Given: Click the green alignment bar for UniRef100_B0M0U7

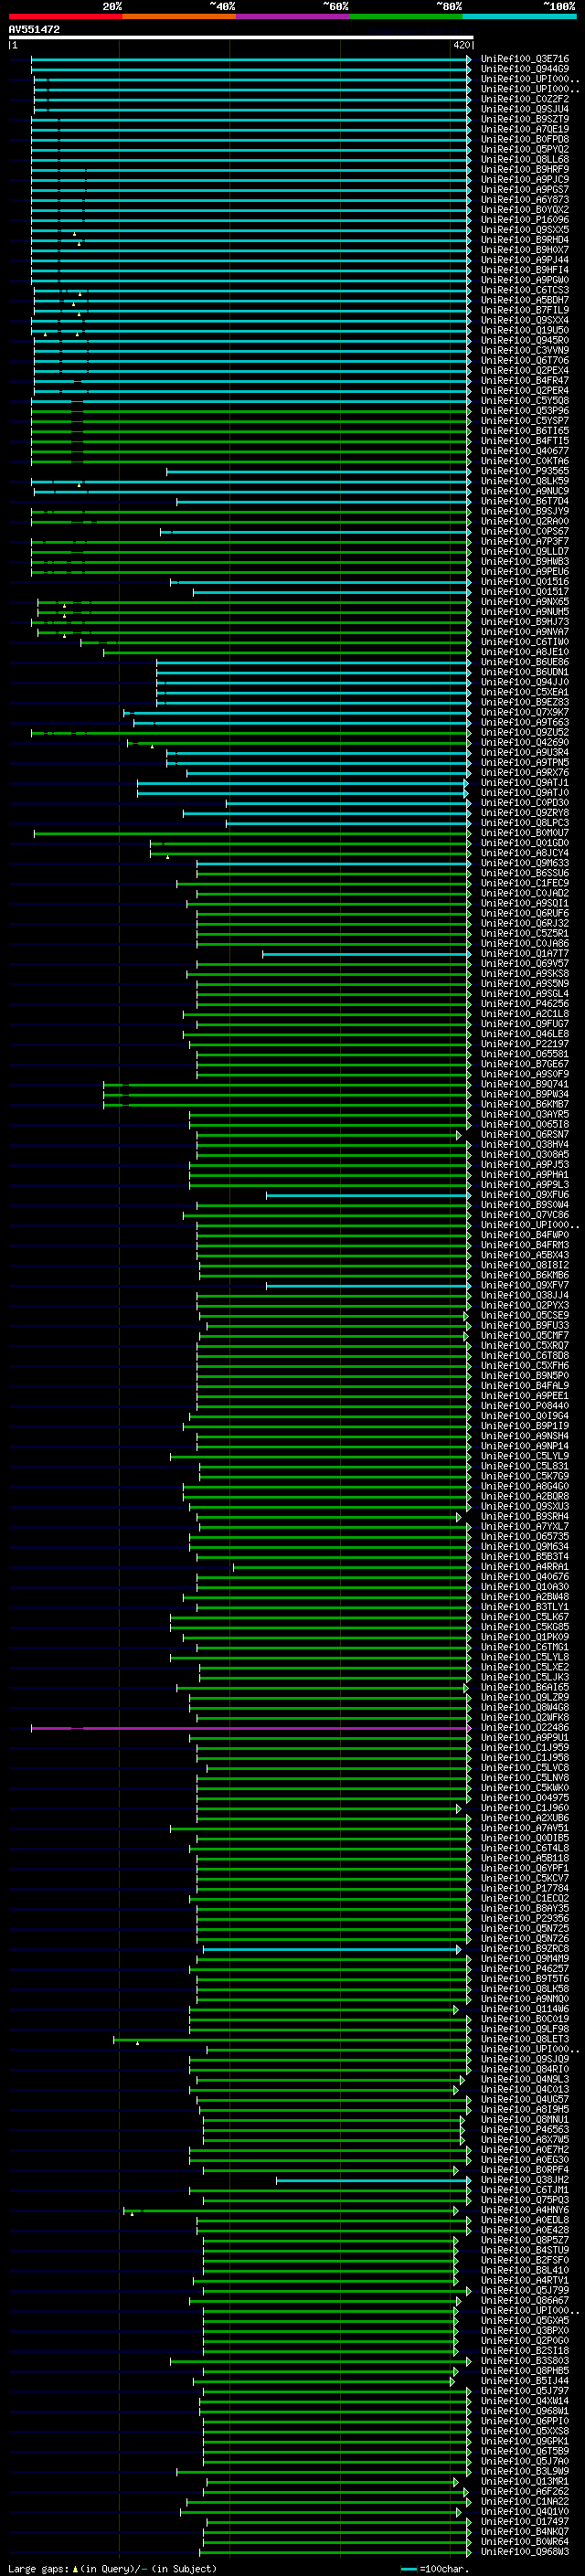Looking at the screenshot, I should point(252,833).
